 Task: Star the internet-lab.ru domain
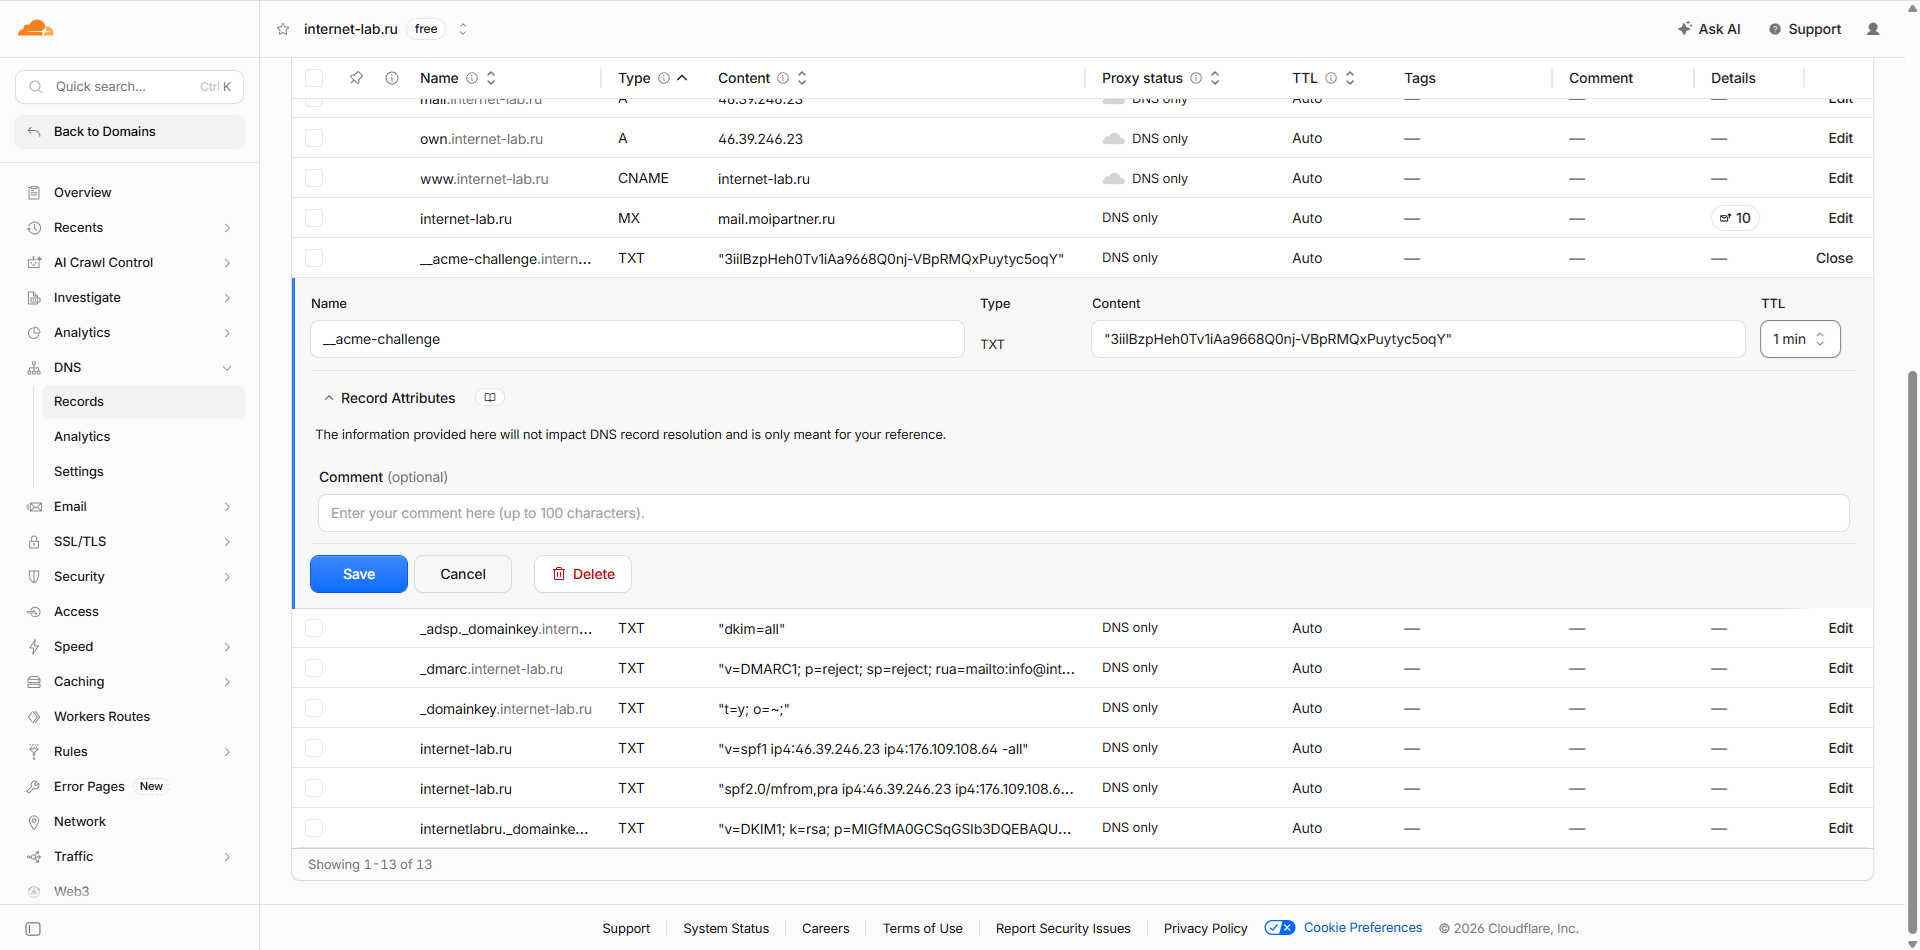pyautogui.click(x=283, y=29)
